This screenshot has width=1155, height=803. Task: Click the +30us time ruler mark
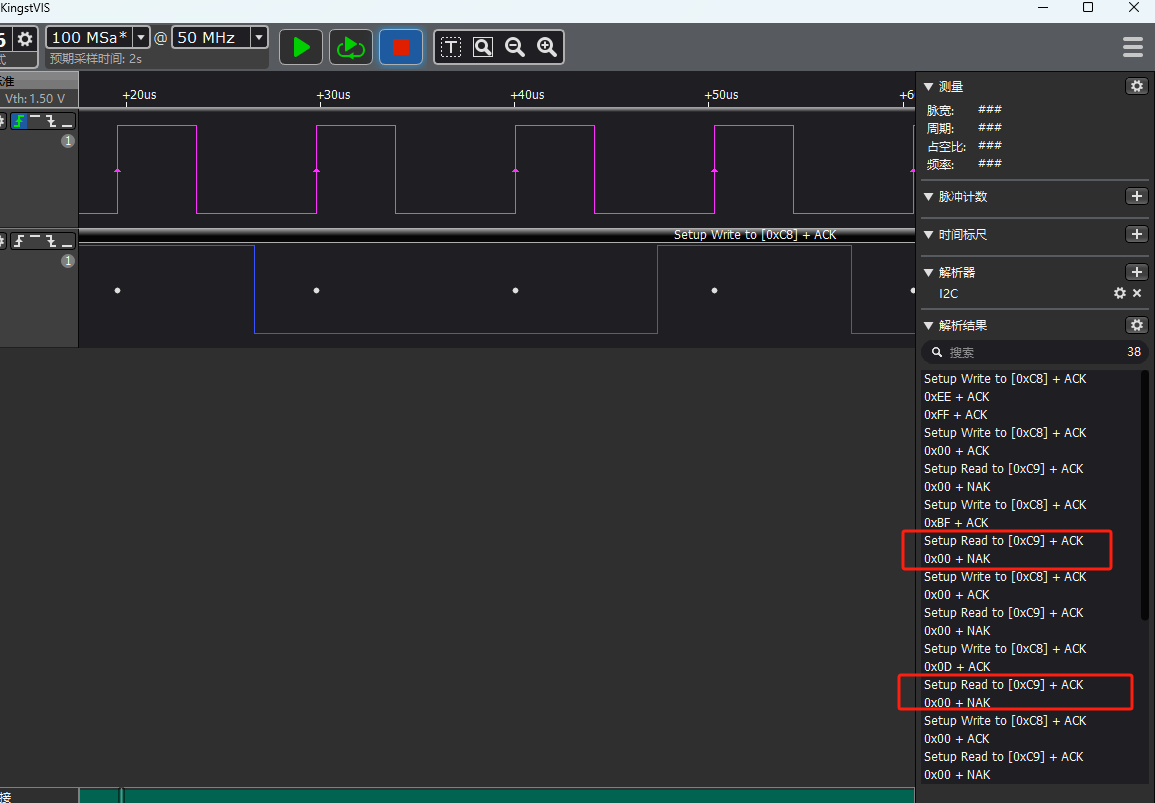click(333, 95)
